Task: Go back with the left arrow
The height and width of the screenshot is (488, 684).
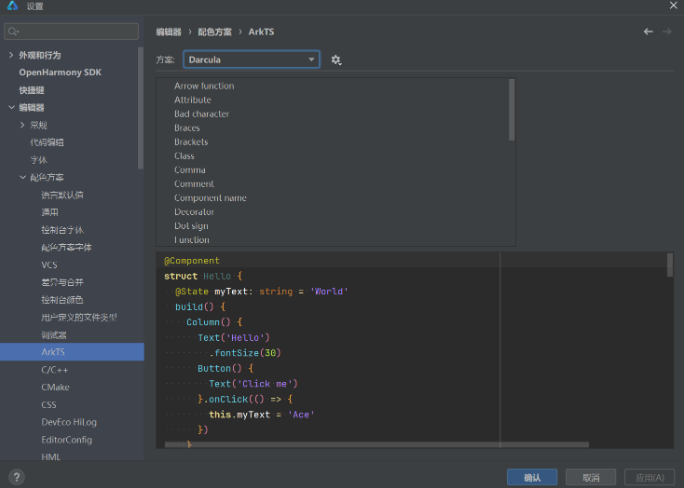Action: point(648,31)
